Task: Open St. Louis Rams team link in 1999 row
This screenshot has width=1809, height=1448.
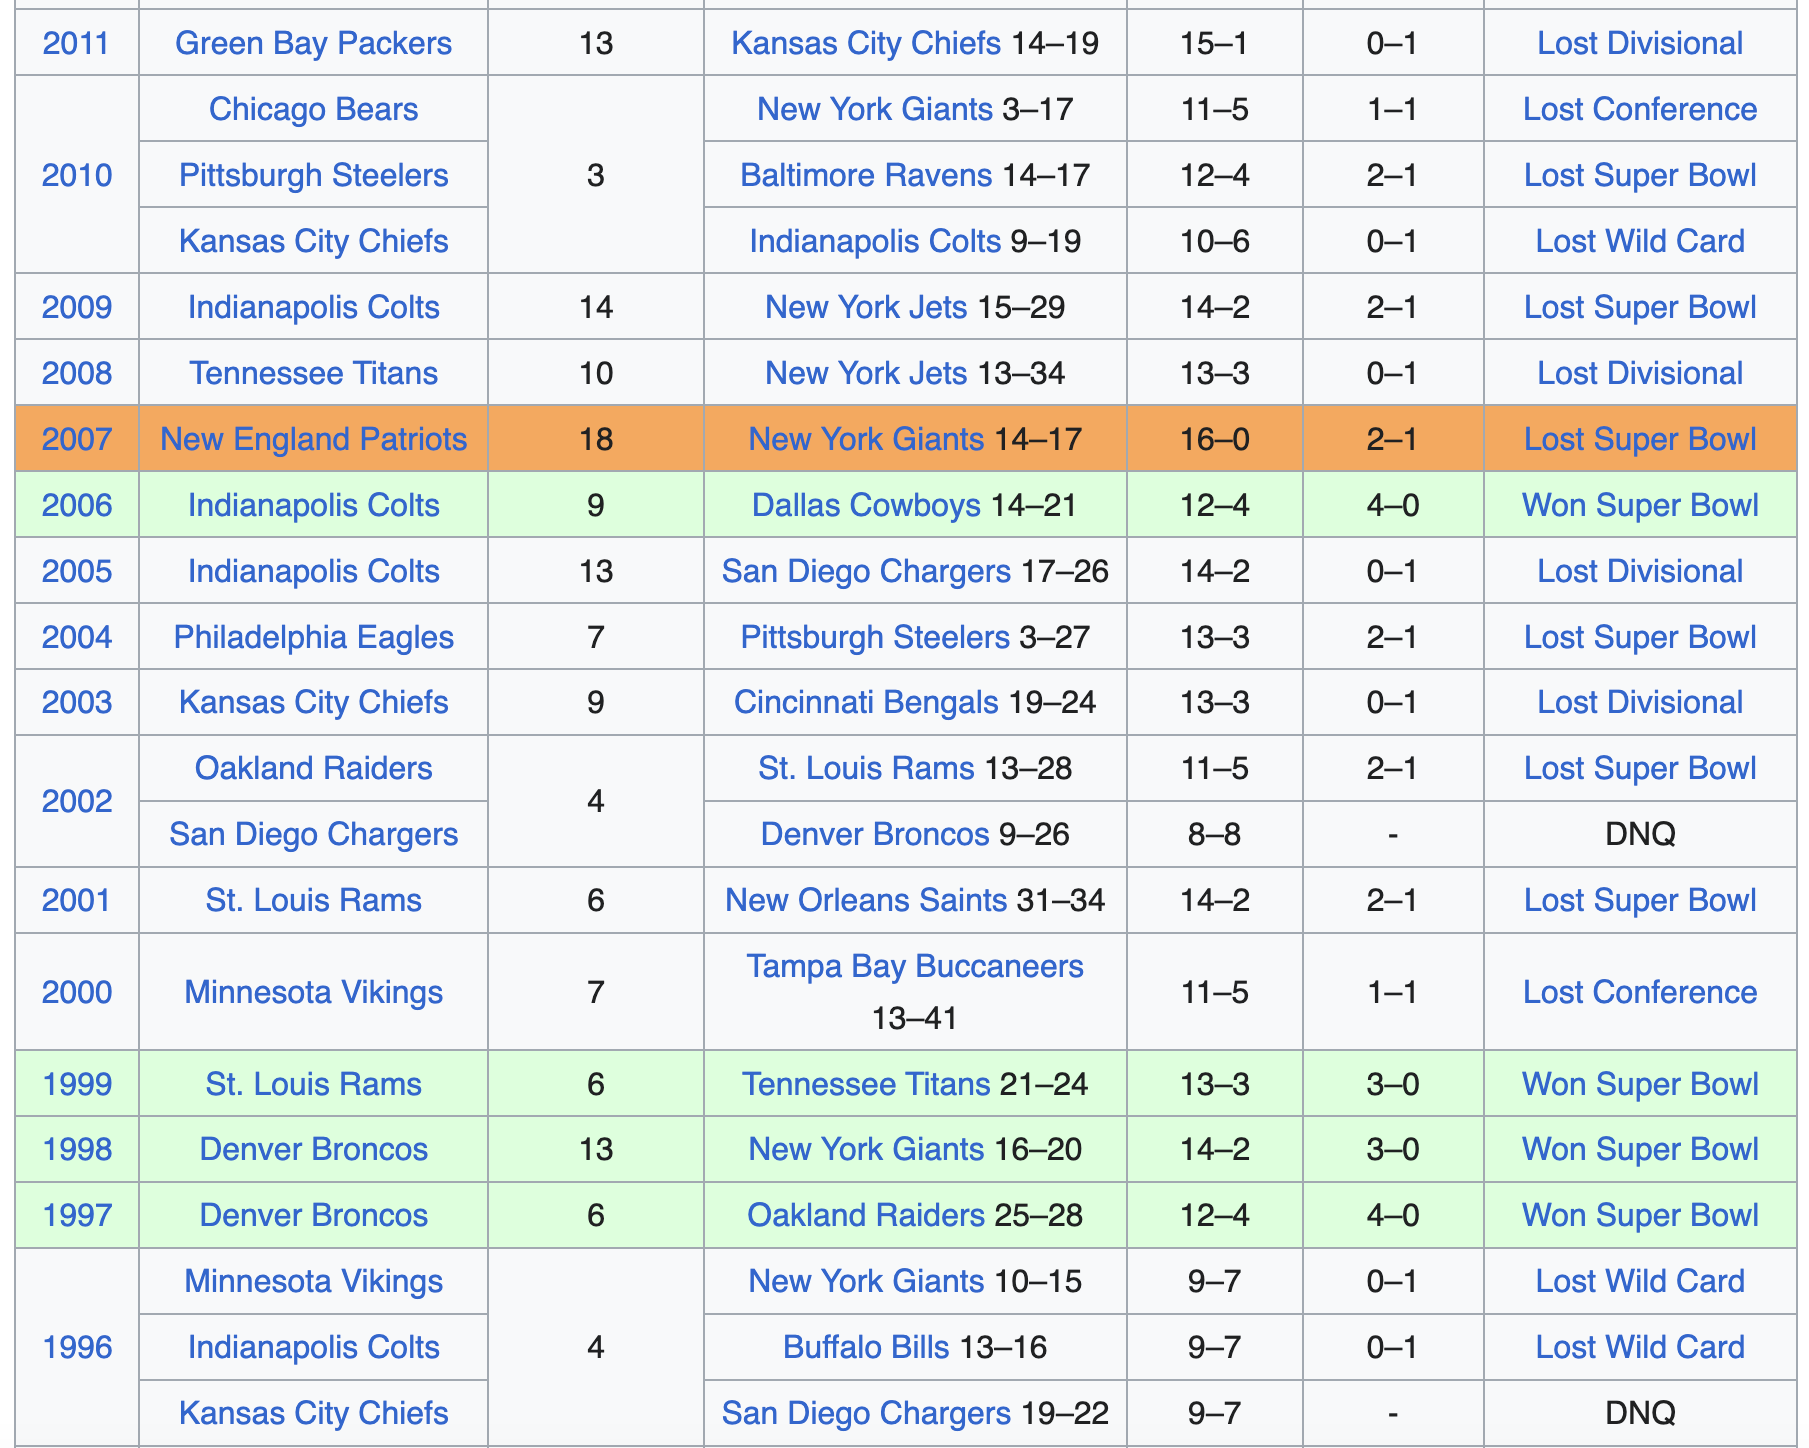Action: click(313, 1084)
